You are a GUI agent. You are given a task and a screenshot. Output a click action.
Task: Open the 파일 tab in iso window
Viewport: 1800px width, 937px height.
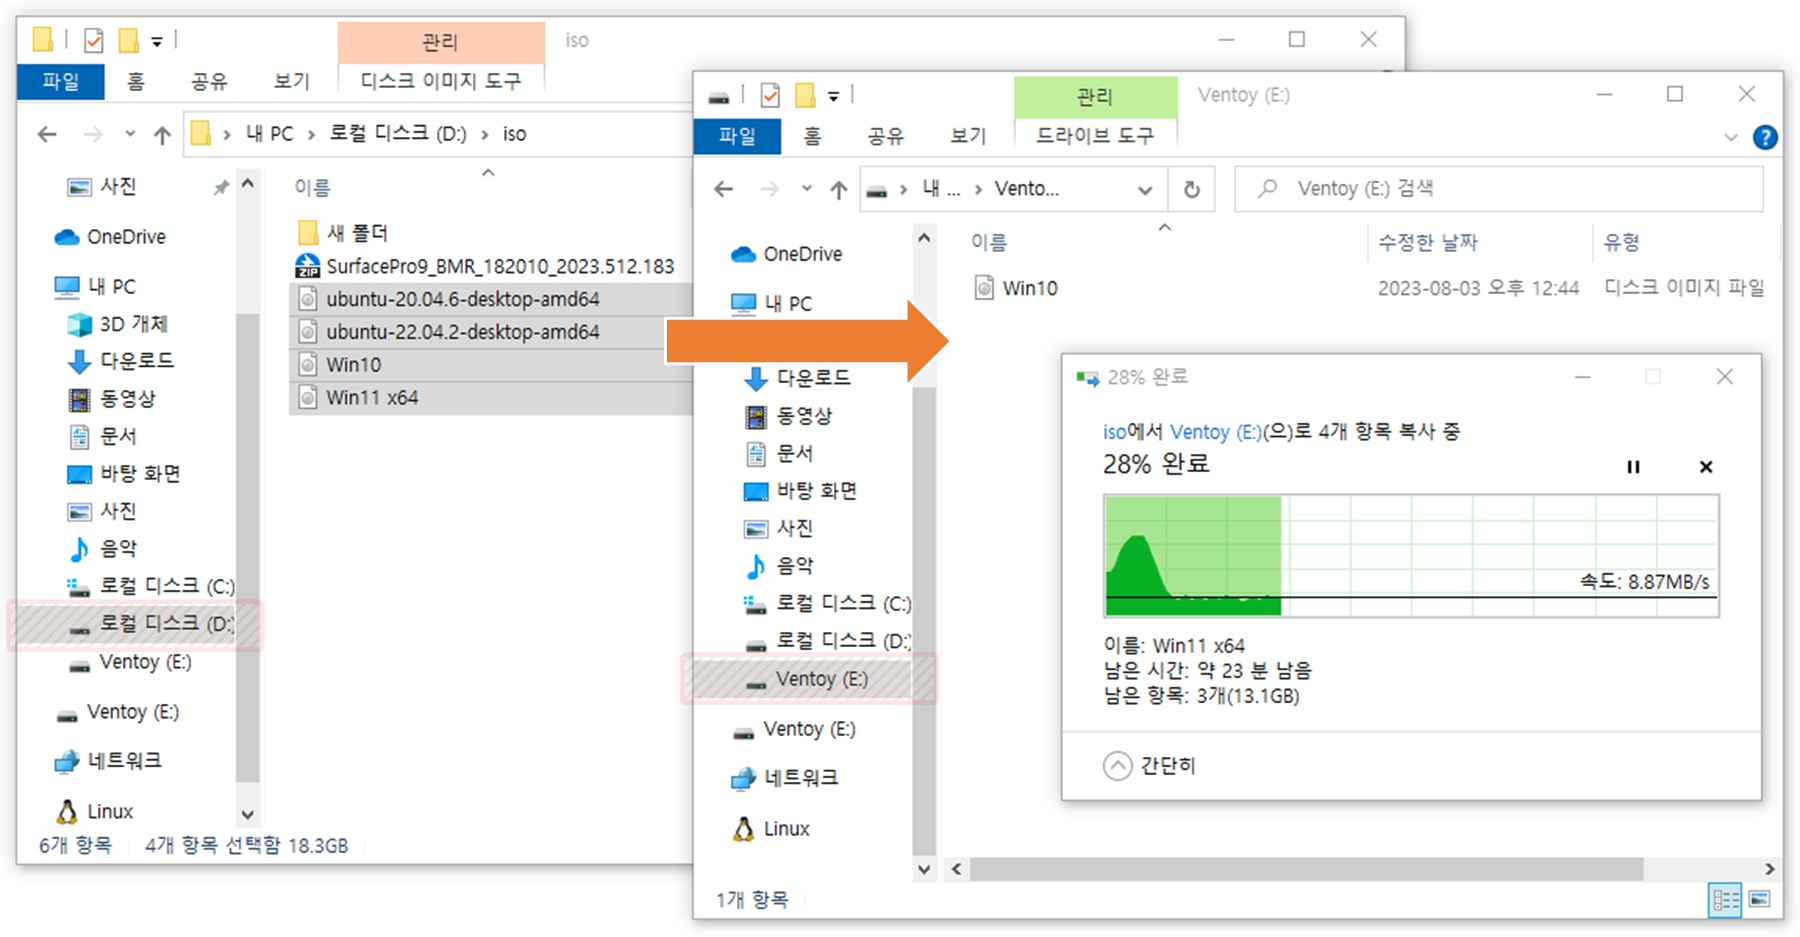coord(60,81)
